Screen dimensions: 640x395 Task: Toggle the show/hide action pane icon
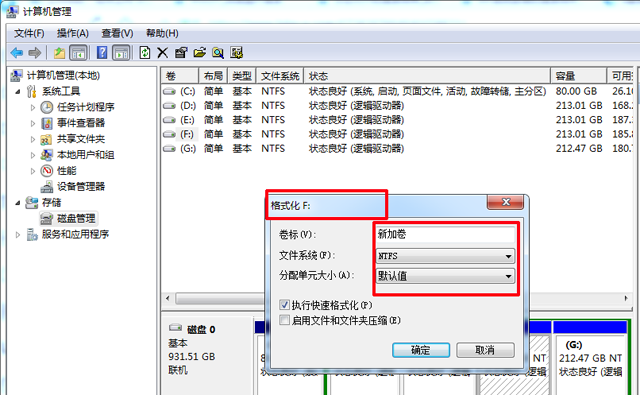coord(122,53)
